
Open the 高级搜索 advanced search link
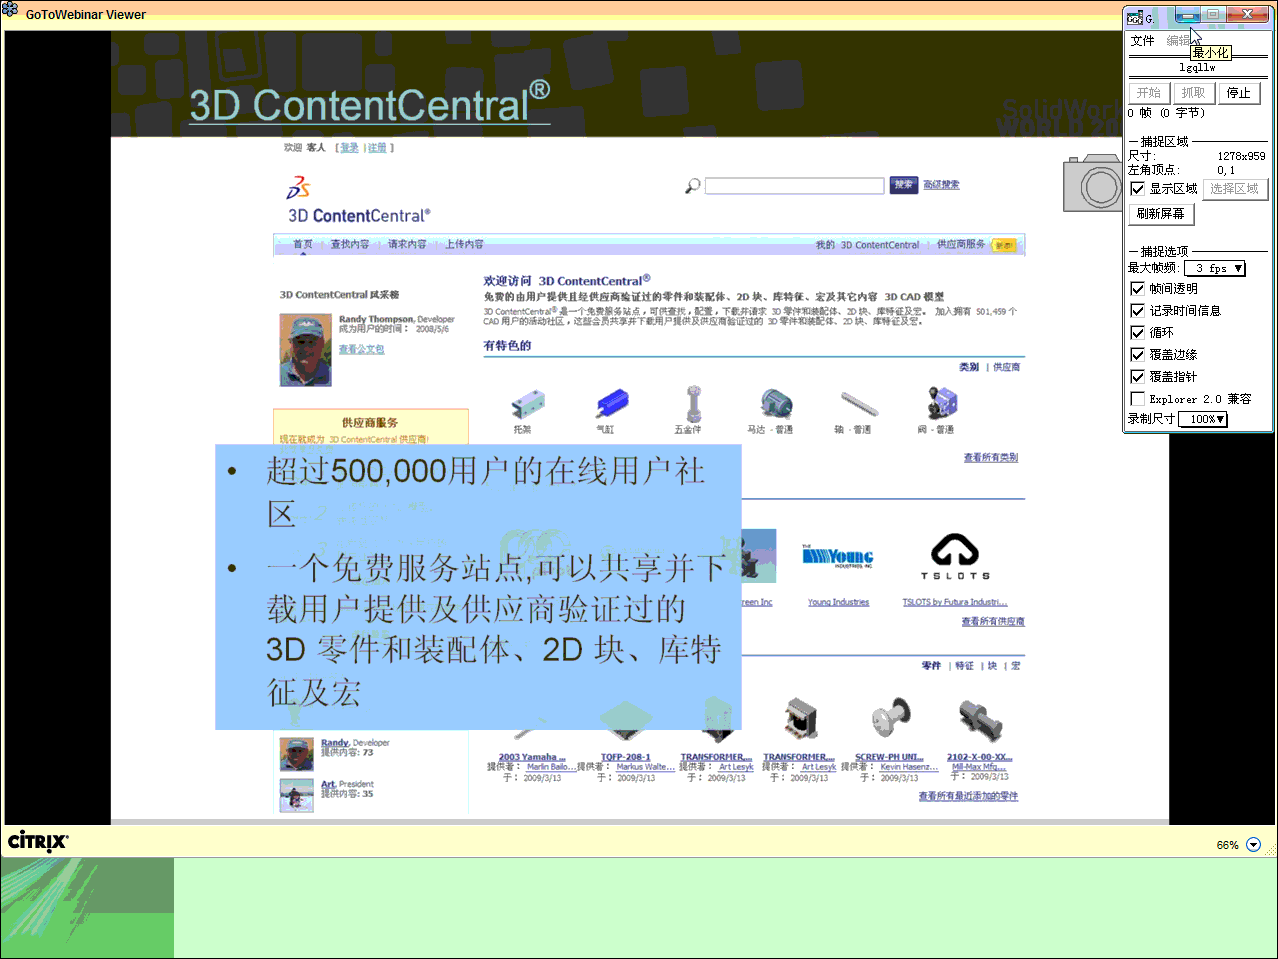point(941,185)
